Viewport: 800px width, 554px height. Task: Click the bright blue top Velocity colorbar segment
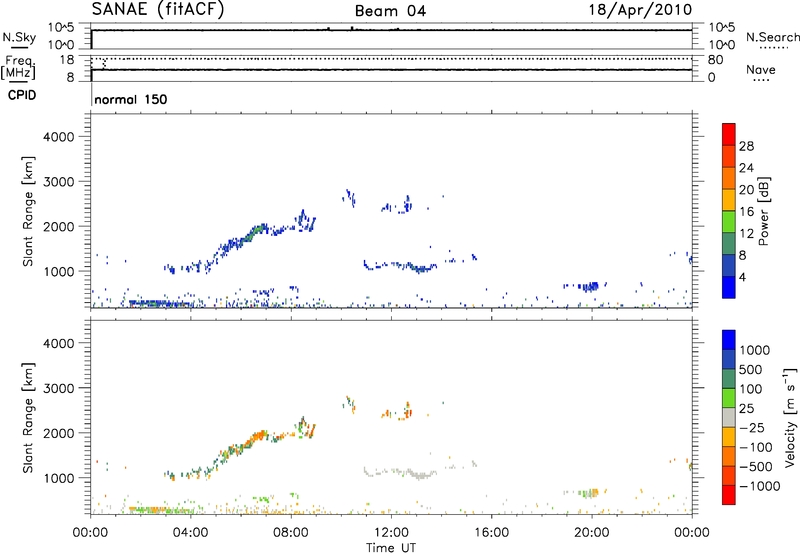click(x=729, y=340)
